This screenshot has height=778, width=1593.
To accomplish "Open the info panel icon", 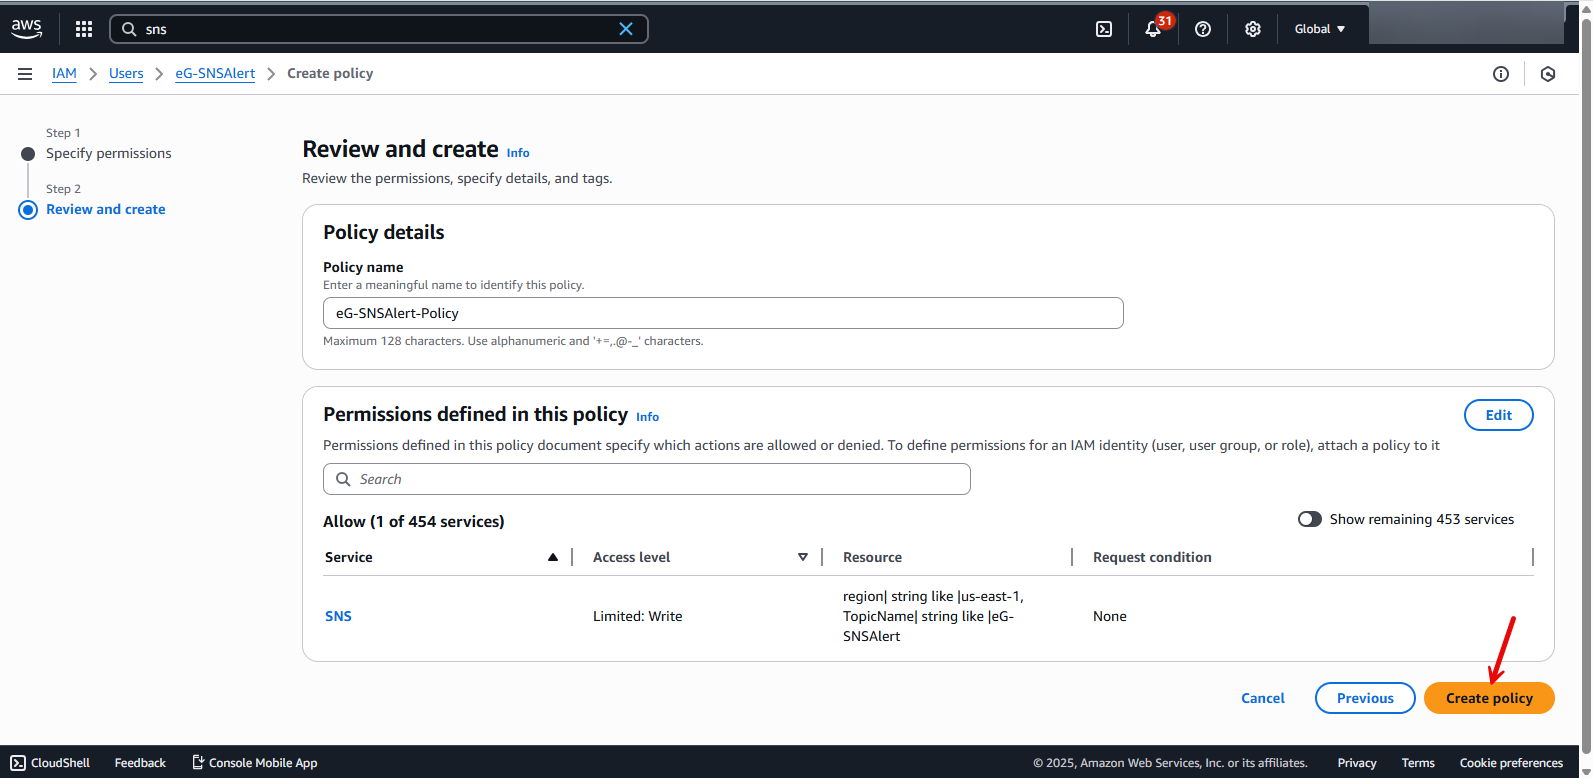I will 1501,74.
